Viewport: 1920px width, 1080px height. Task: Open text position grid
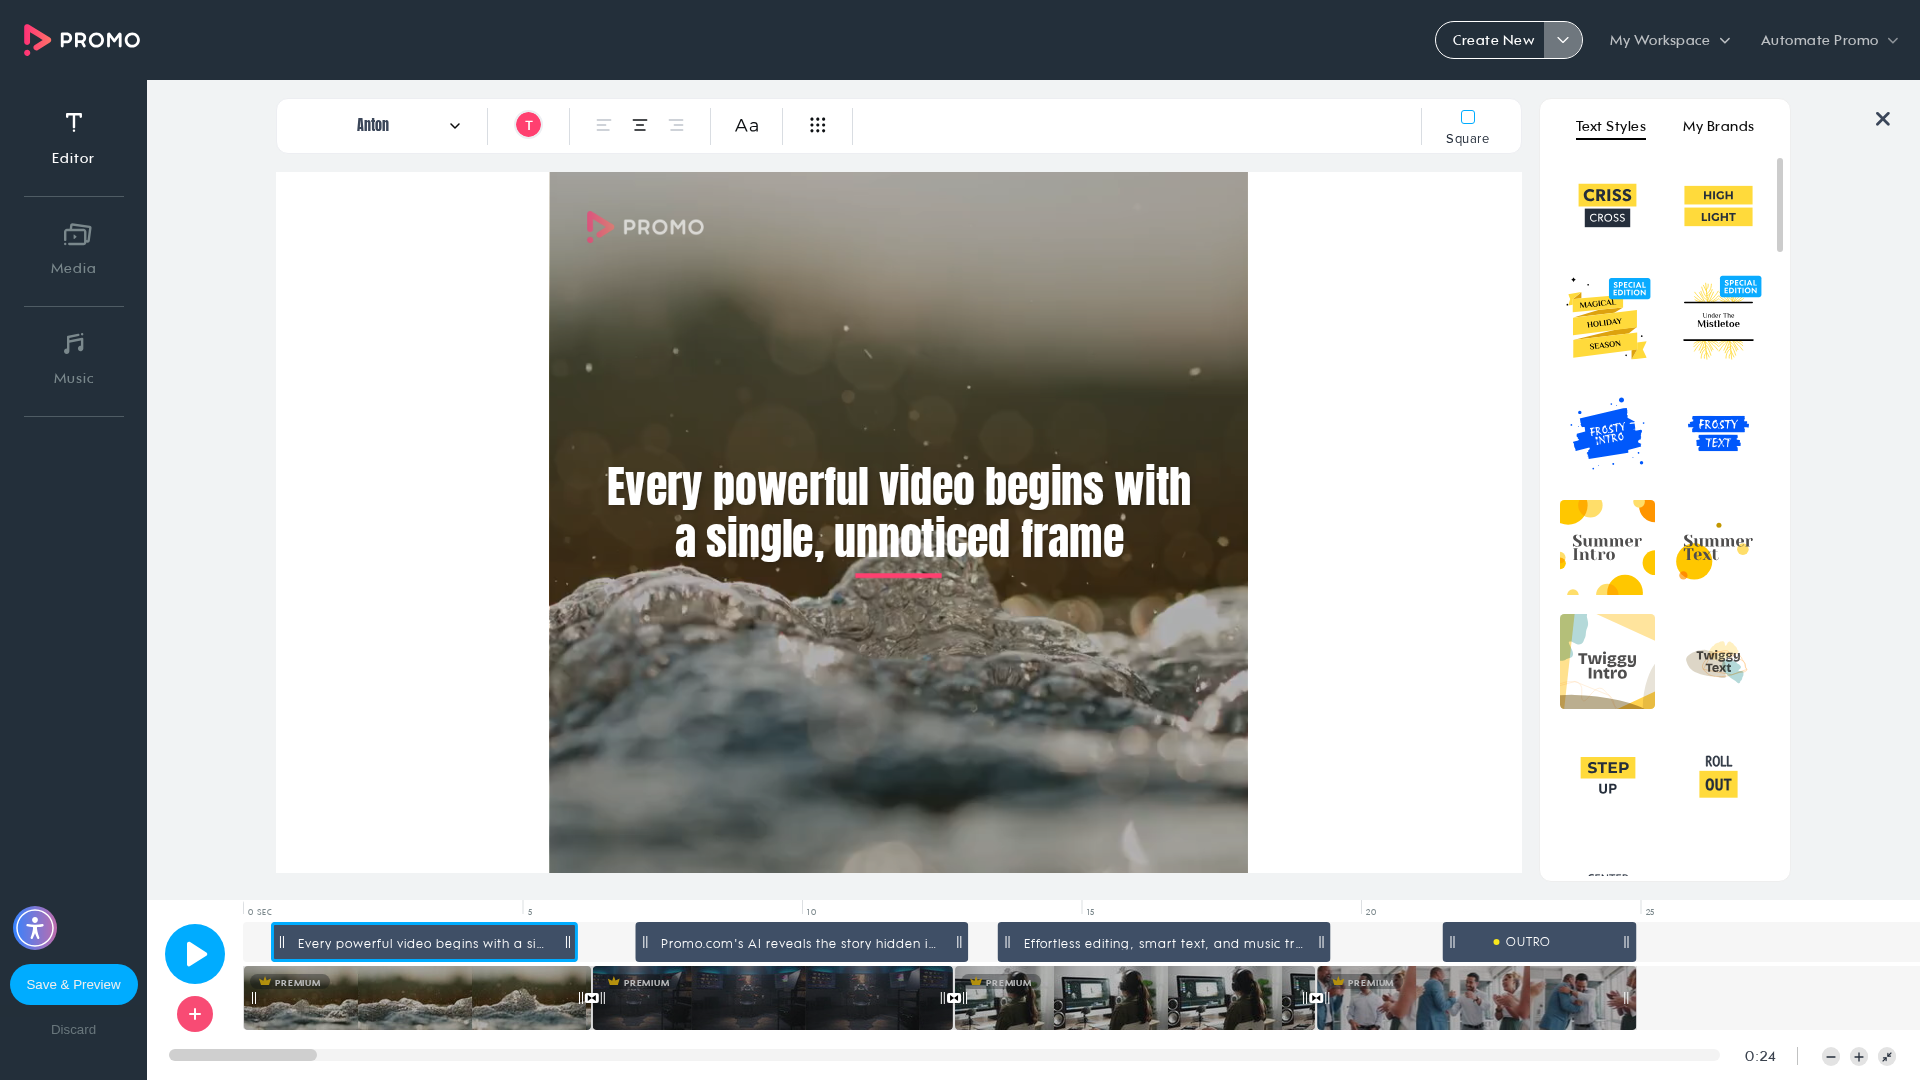coord(818,125)
